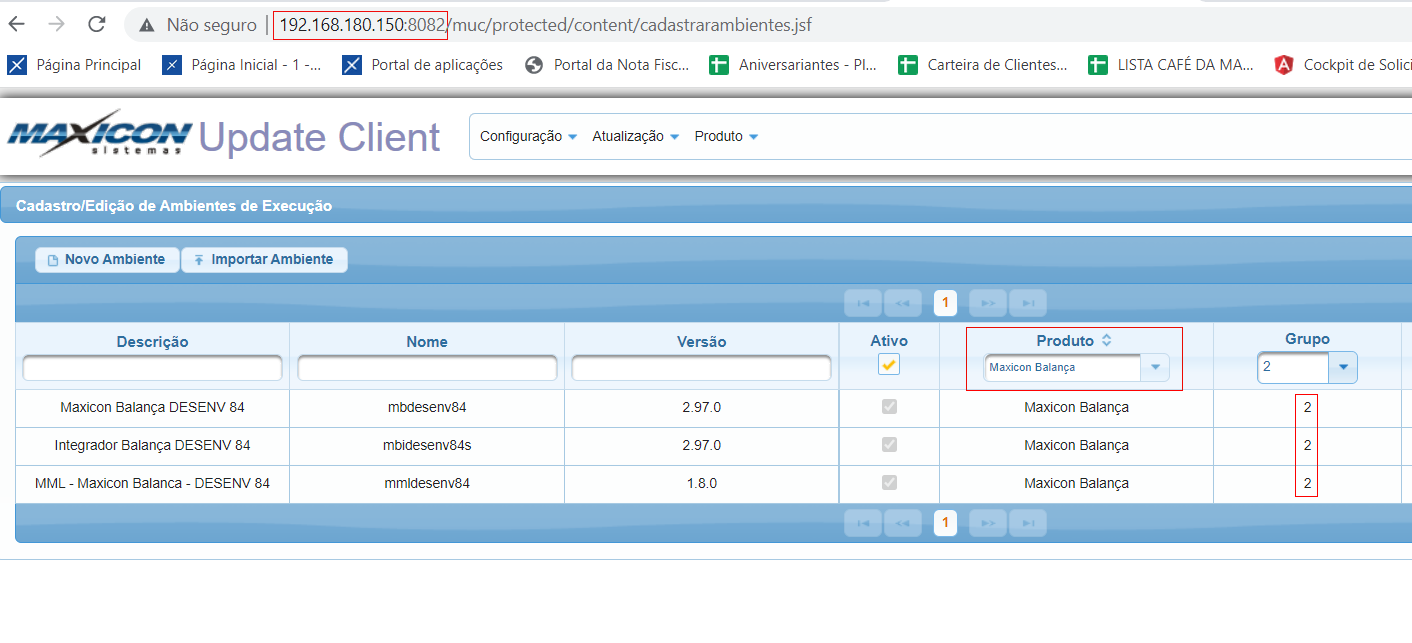Click the Descrição column header

[x=152, y=341]
